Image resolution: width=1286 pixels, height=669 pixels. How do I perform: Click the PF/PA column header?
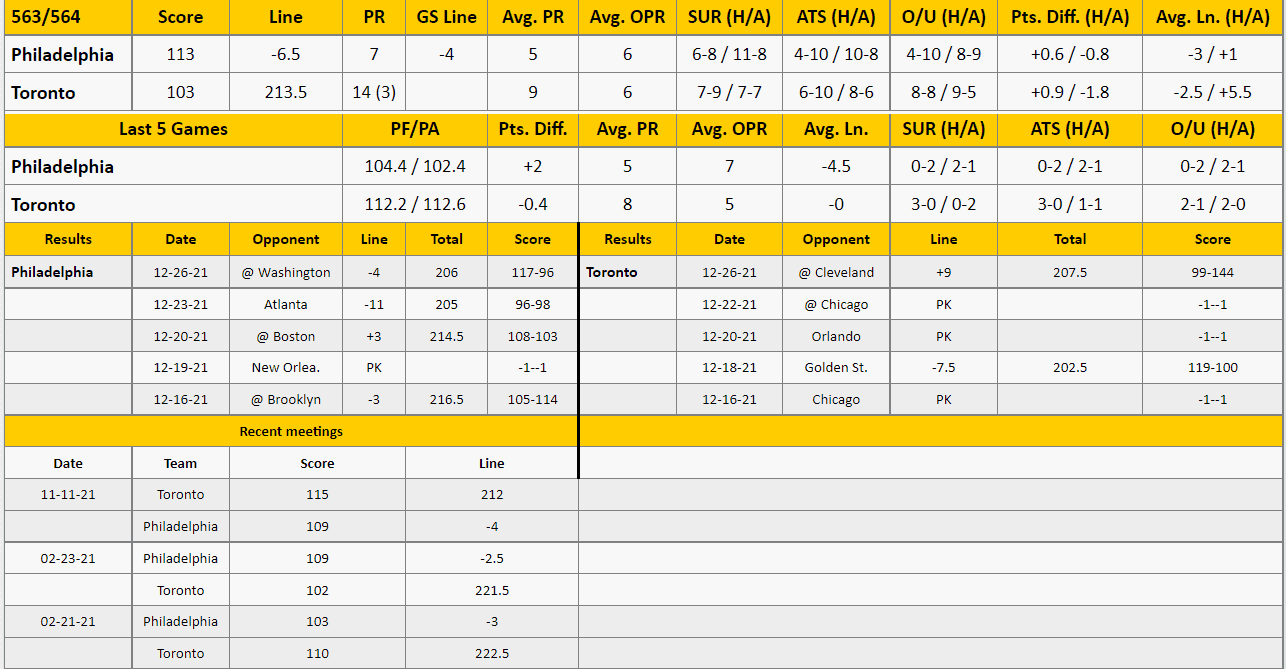tap(415, 129)
